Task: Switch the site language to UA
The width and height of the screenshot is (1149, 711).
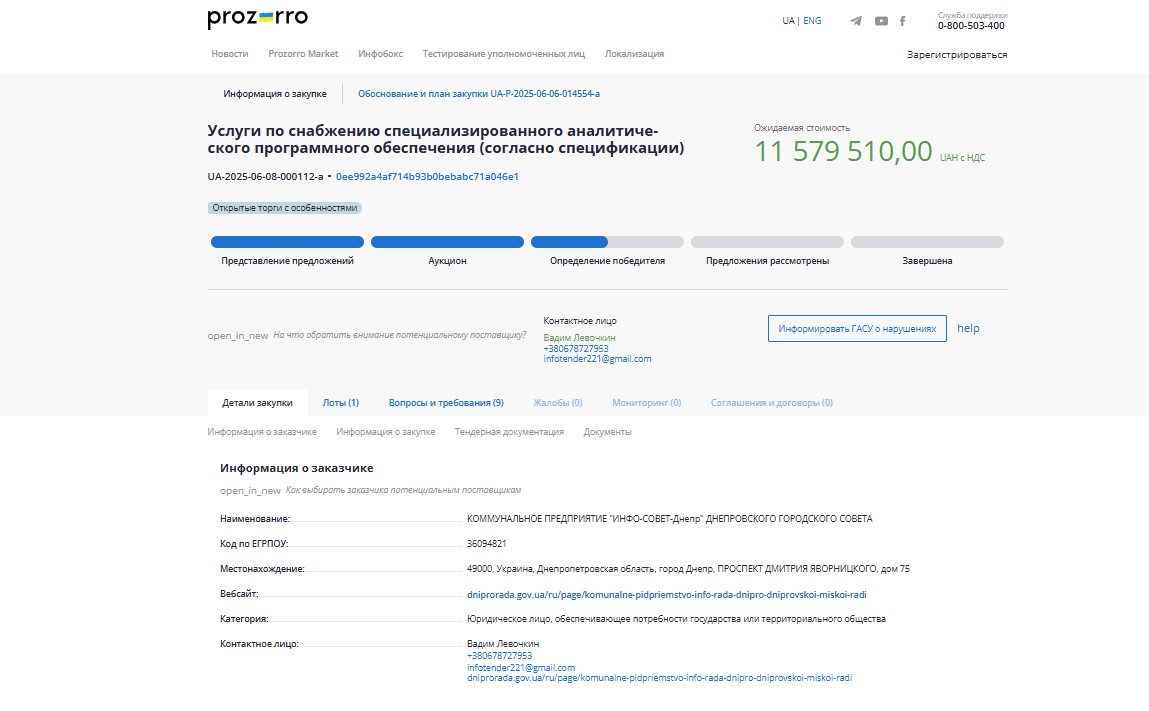Action: point(788,21)
